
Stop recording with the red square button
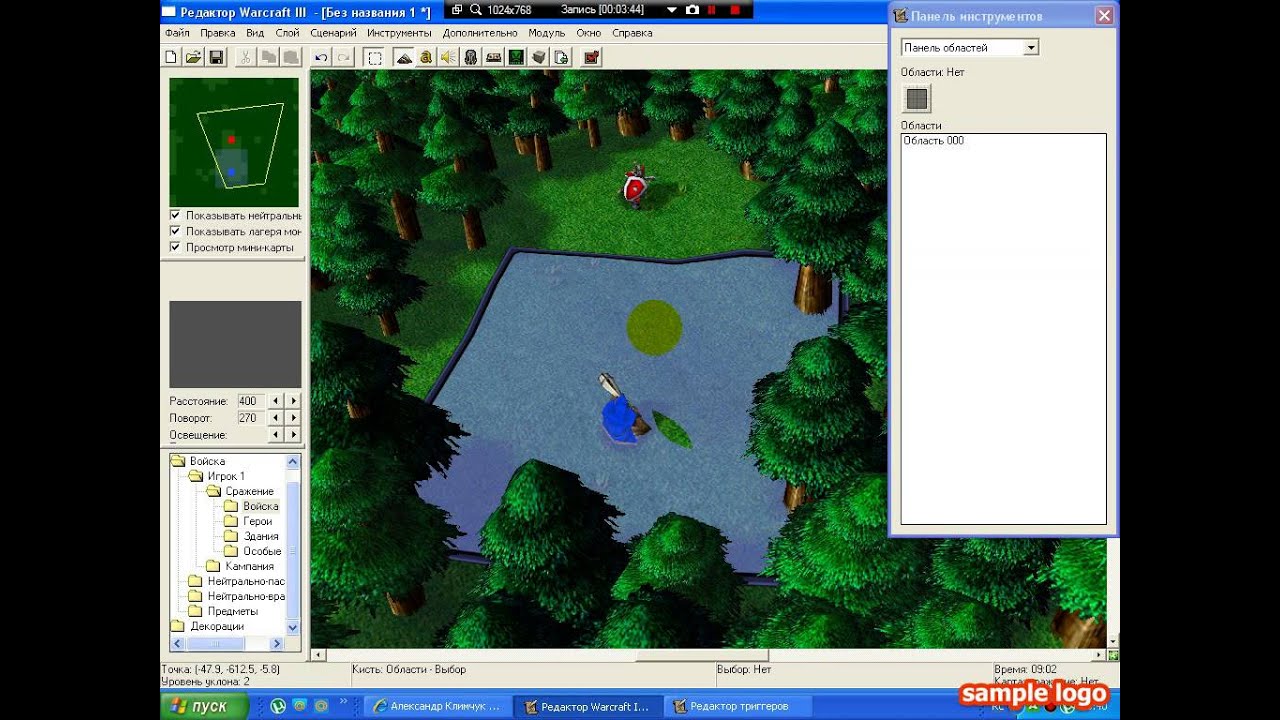[x=735, y=10]
